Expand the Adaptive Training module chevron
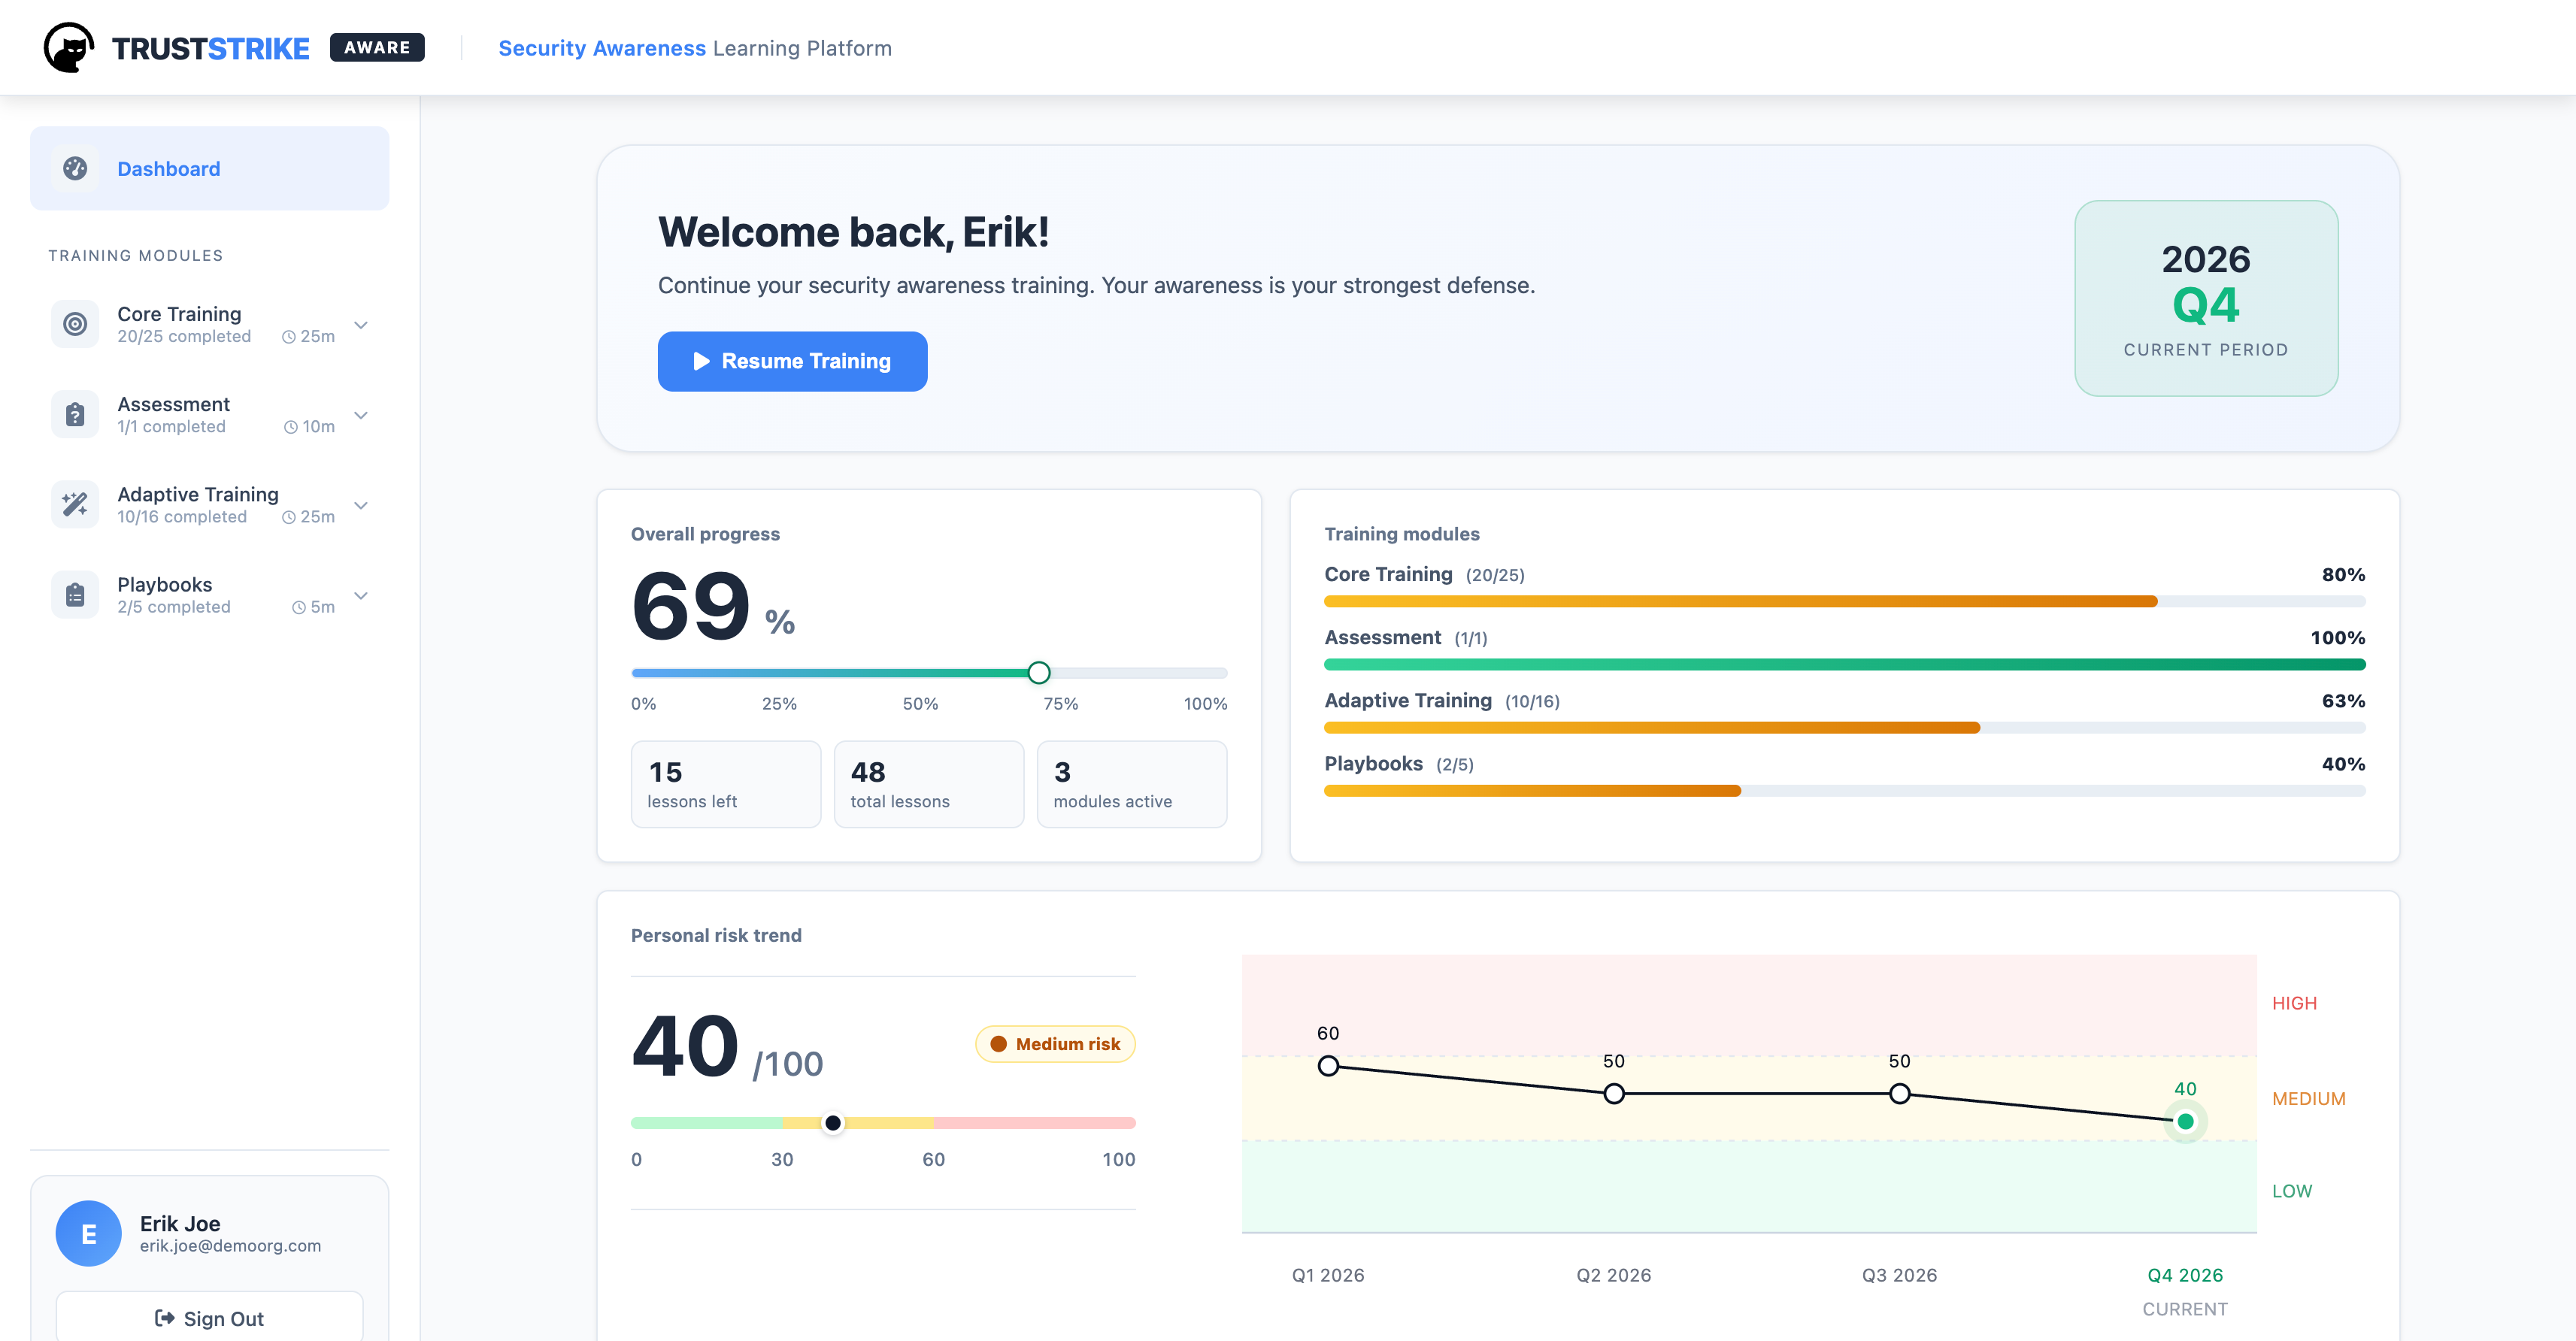This screenshot has width=2576, height=1341. click(361, 505)
